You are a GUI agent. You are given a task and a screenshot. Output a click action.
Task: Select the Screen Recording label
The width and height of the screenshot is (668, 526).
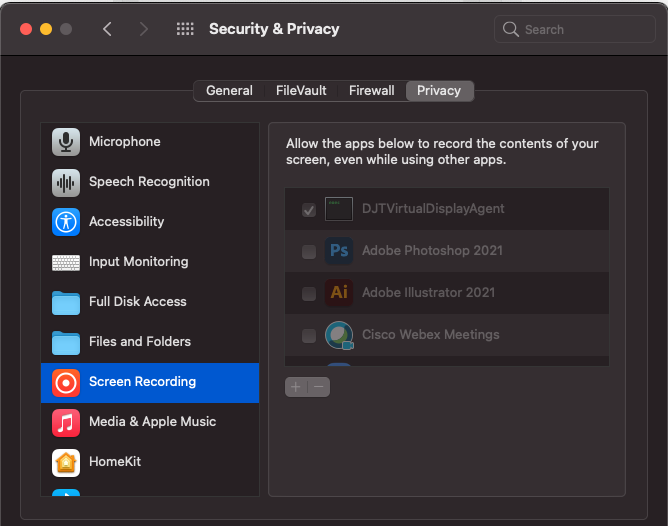pos(142,382)
